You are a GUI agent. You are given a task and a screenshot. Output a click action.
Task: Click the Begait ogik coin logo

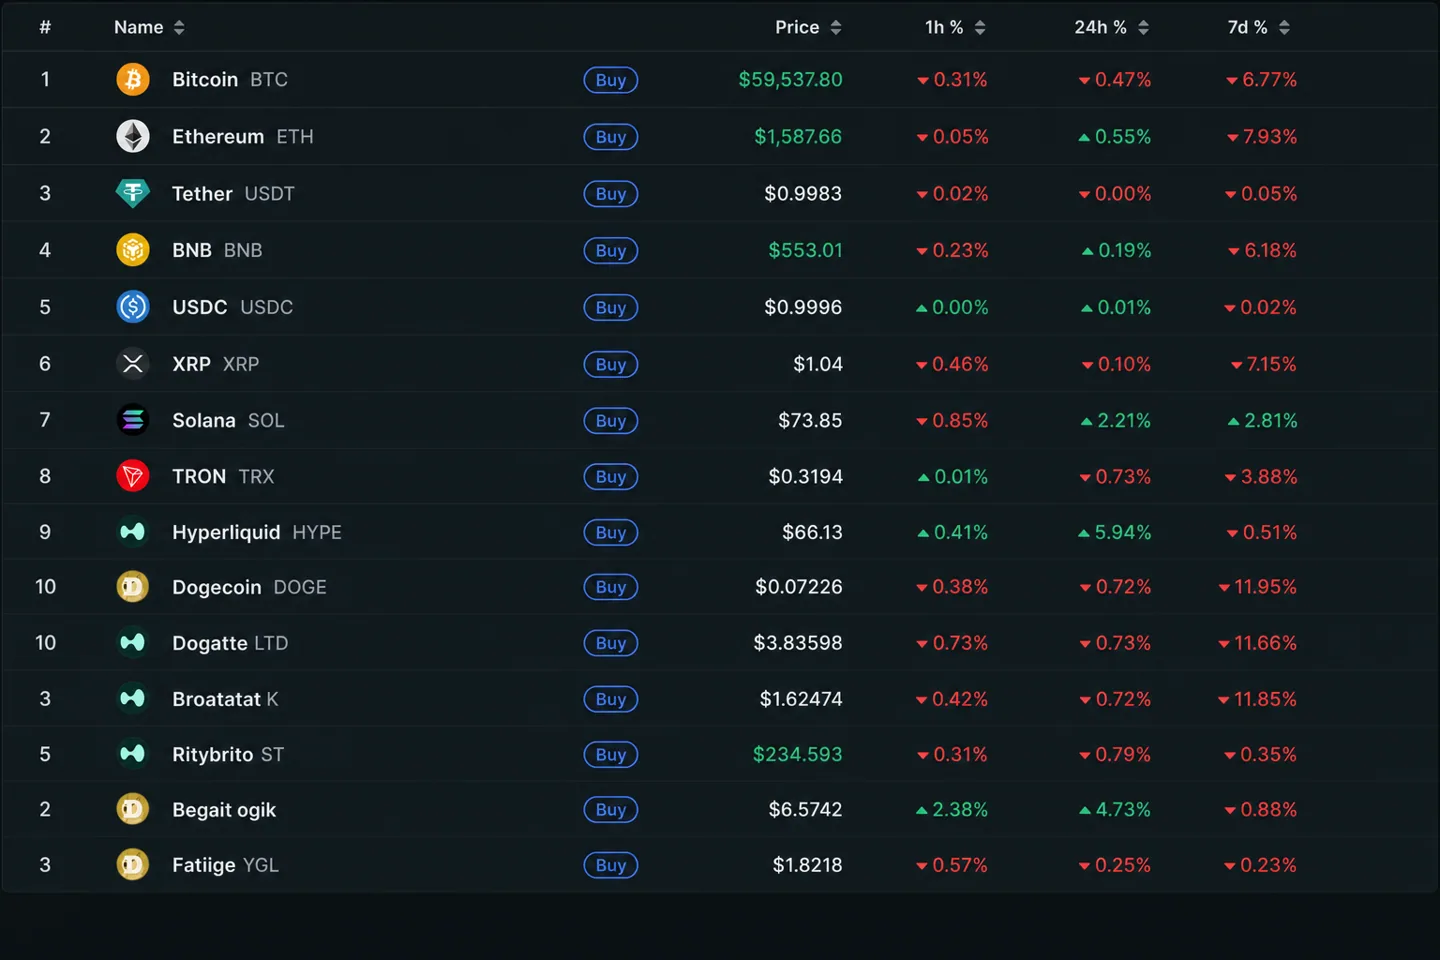133,809
